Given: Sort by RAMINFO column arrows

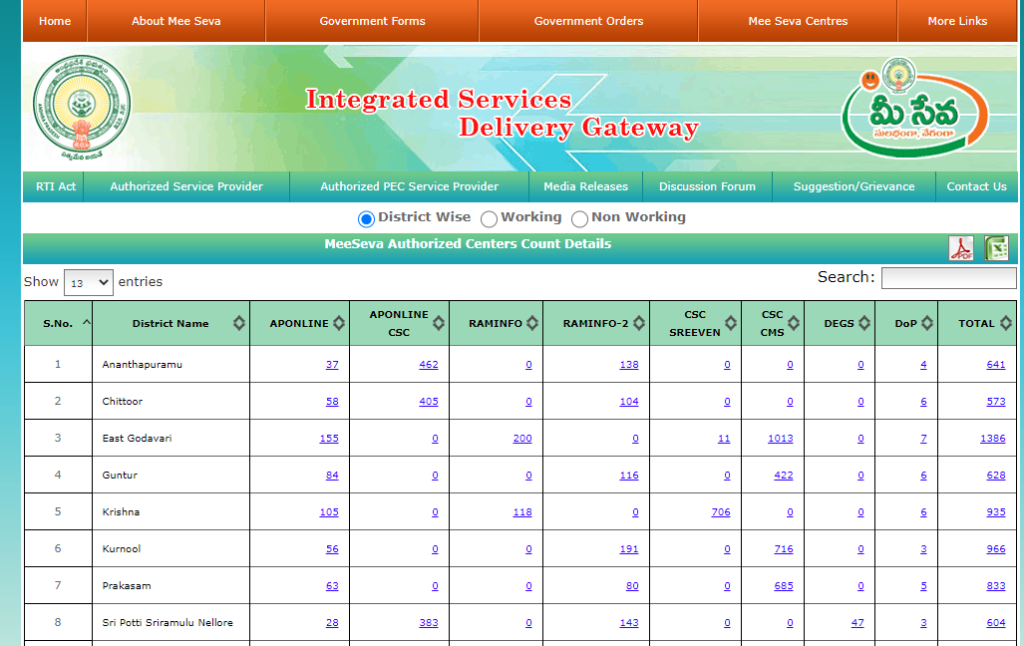Looking at the screenshot, I should coord(532,323).
